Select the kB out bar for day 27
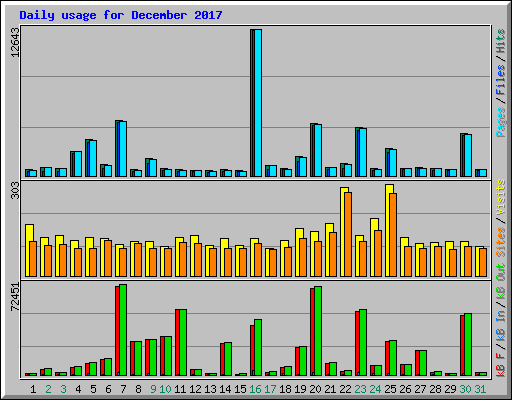512x400 pixels. pos(423,363)
